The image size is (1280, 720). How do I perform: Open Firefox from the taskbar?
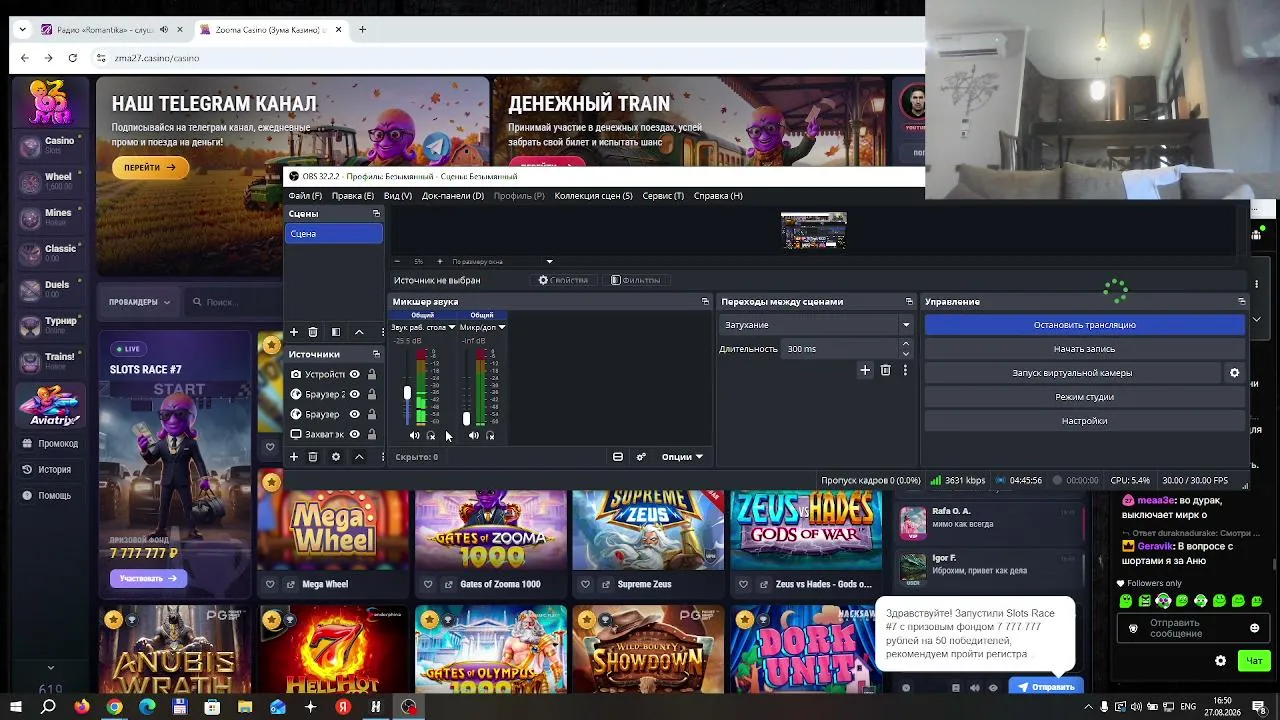pos(82,707)
